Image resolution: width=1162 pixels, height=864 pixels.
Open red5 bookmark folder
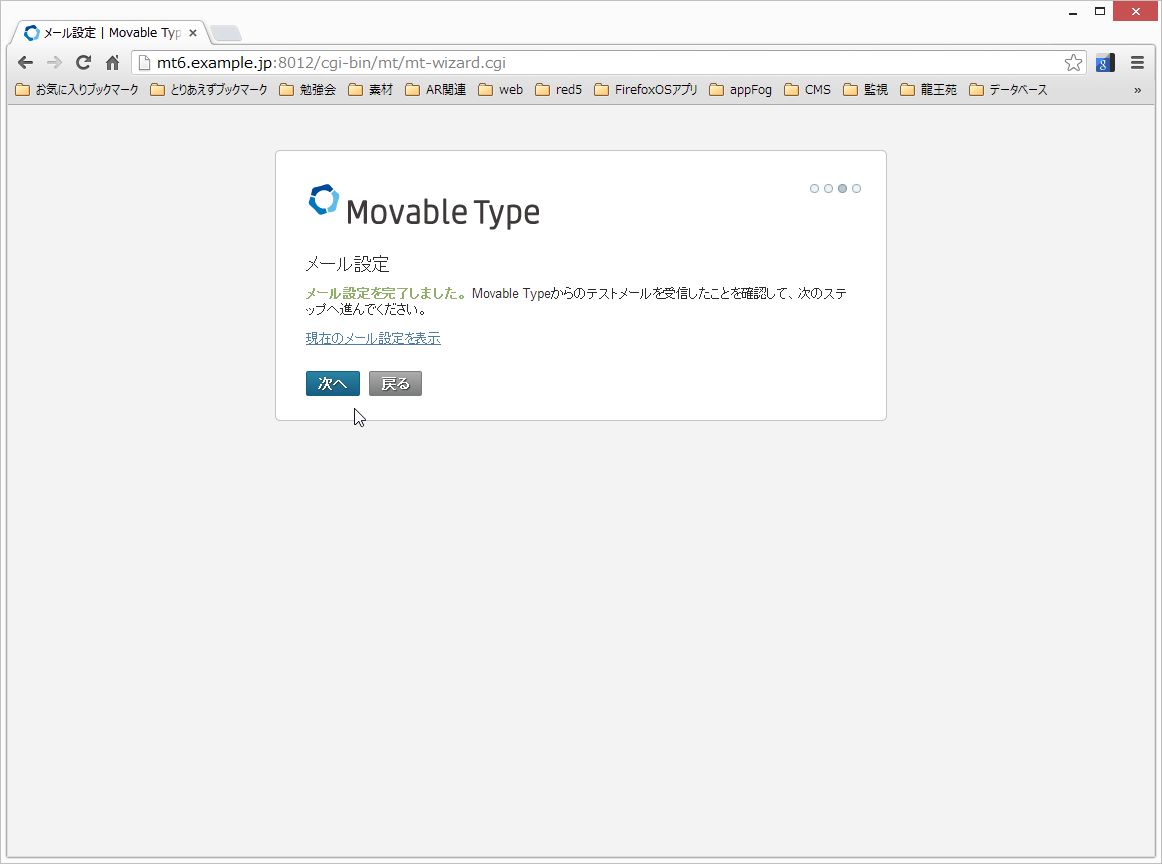click(x=559, y=90)
